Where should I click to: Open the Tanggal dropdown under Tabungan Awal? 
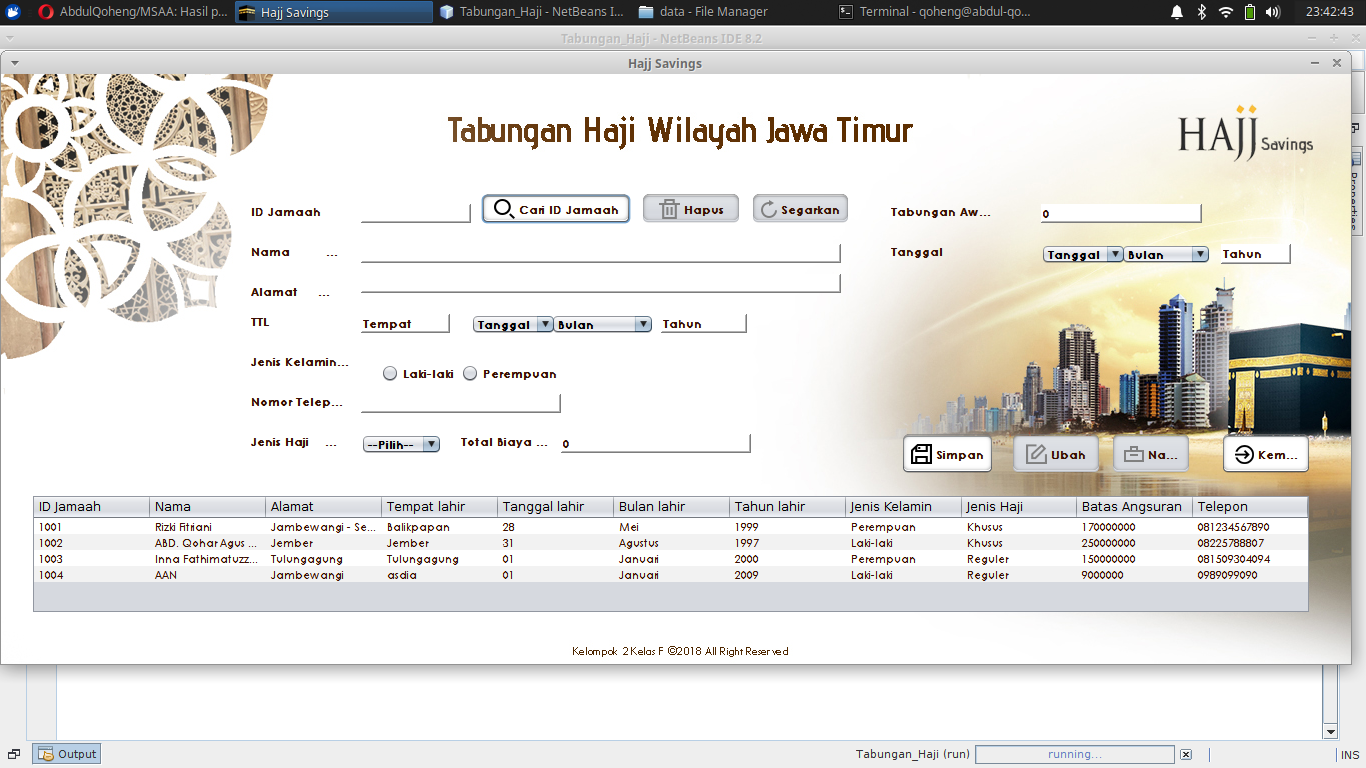(x=1083, y=254)
